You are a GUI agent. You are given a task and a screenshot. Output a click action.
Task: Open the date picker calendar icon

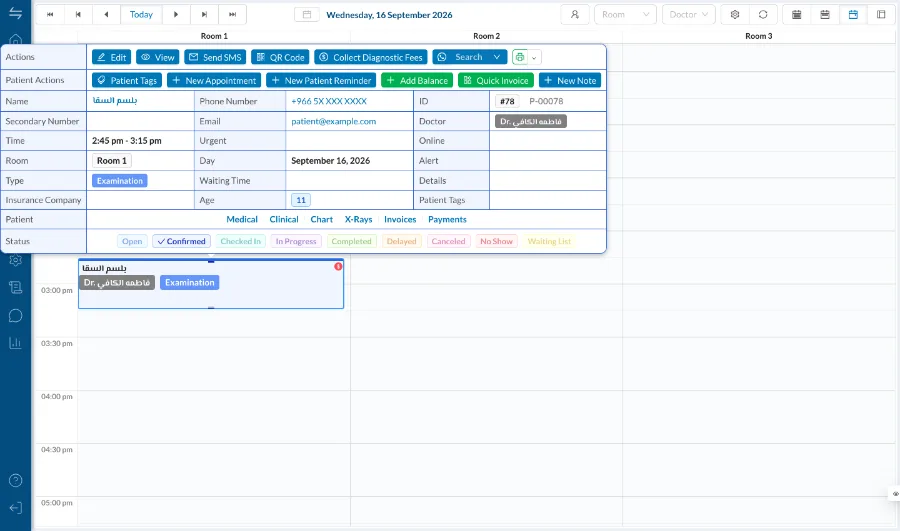point(307,14)
